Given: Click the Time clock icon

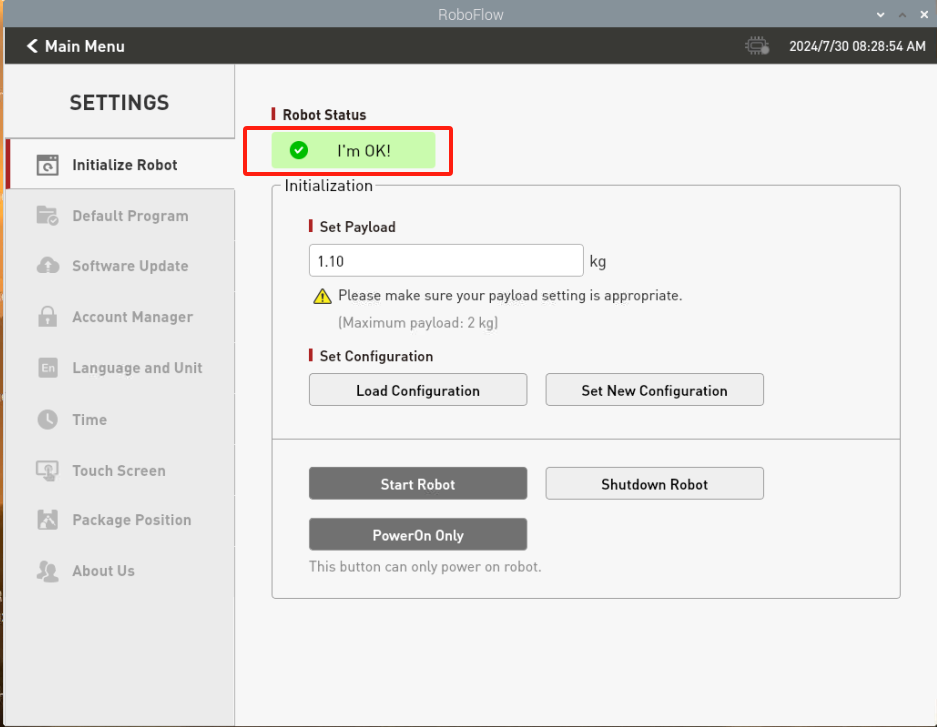Looking at the screenshot, I should coord(47,420).
